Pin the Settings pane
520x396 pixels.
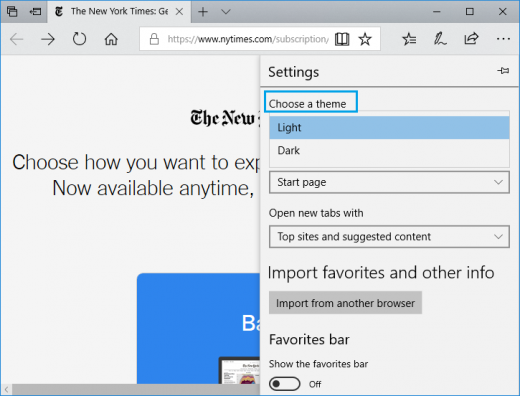click(503, 71)
